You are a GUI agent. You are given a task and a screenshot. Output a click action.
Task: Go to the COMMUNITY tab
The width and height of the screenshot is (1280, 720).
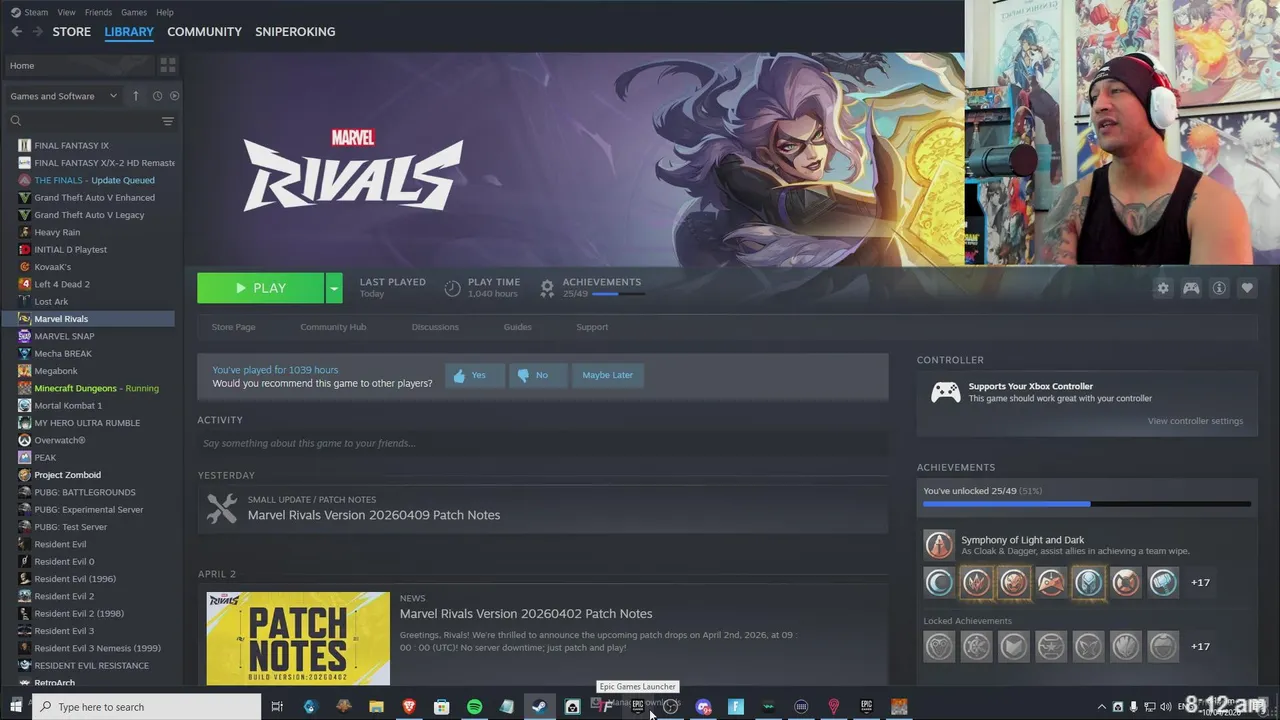click(204, 32)
